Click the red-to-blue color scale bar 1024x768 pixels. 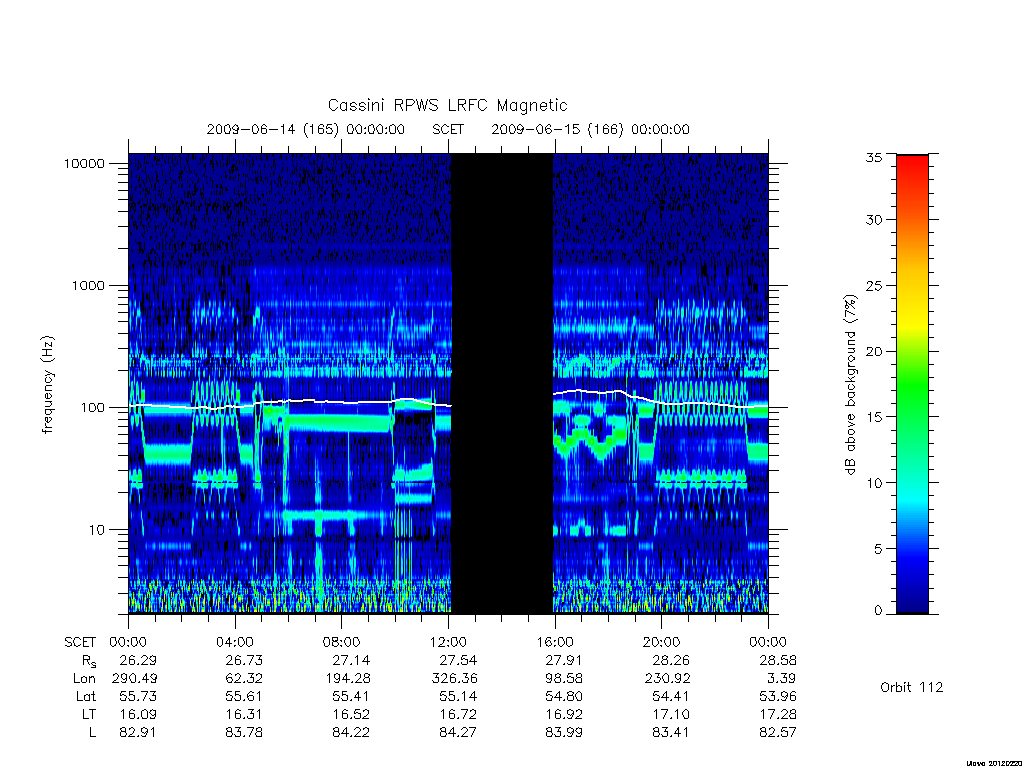pyautogui.click(x=912, y=384)
